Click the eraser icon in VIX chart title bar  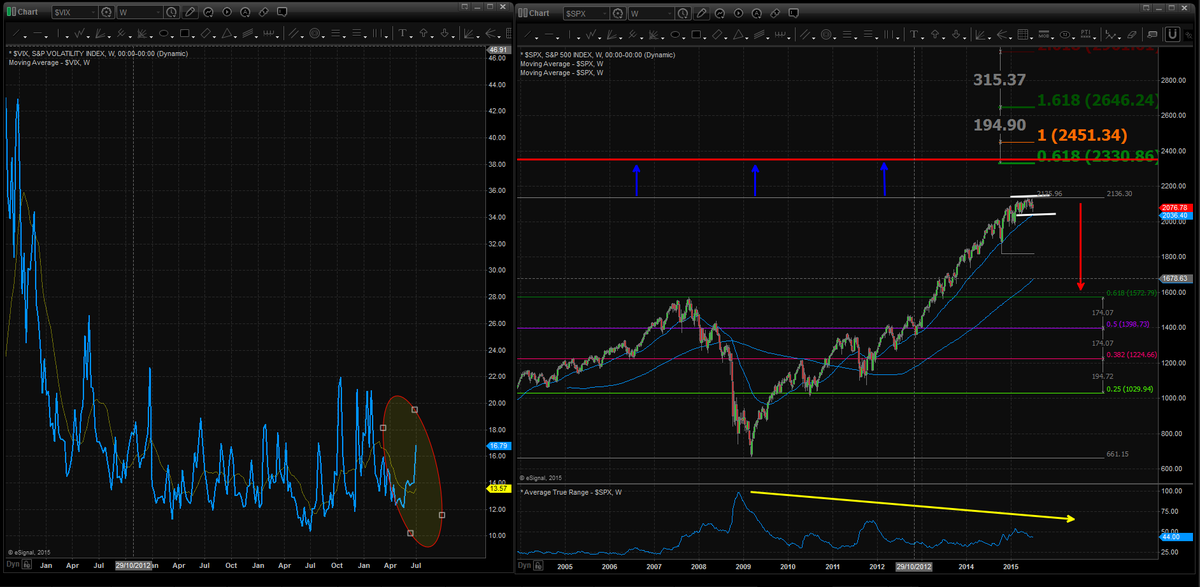point(263,12)
